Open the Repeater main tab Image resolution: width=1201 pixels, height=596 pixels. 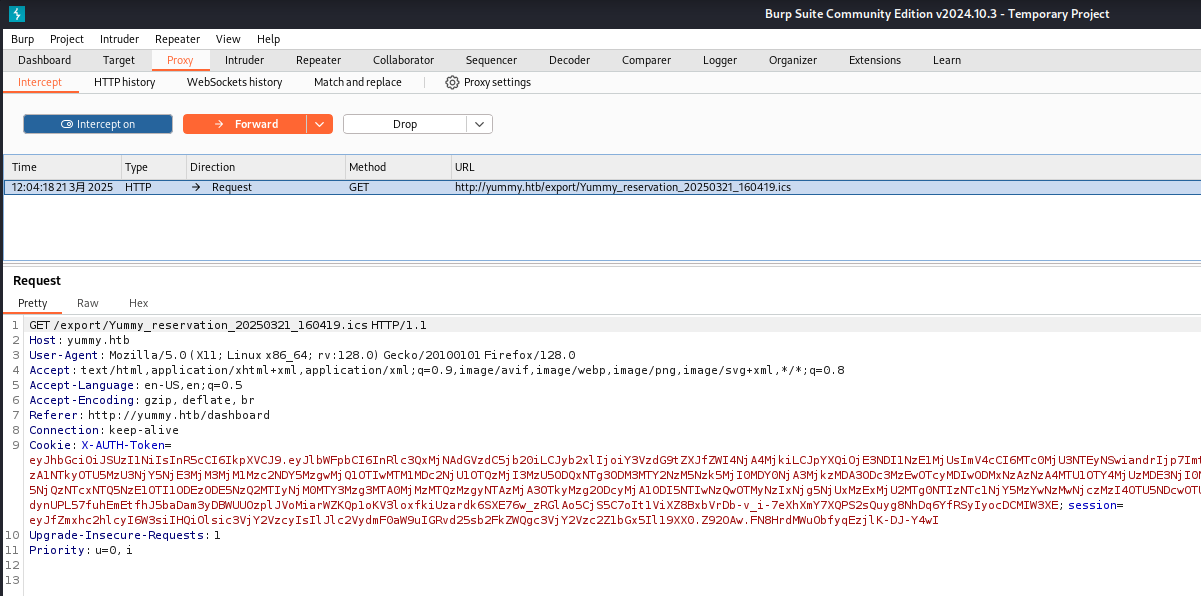coord(318,60)
